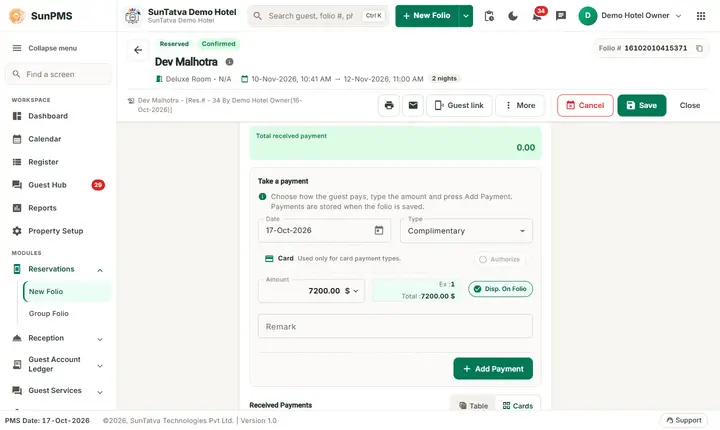Switch received payments to Table view
This screenshot has width=720, height=430.
pos(473,406)
